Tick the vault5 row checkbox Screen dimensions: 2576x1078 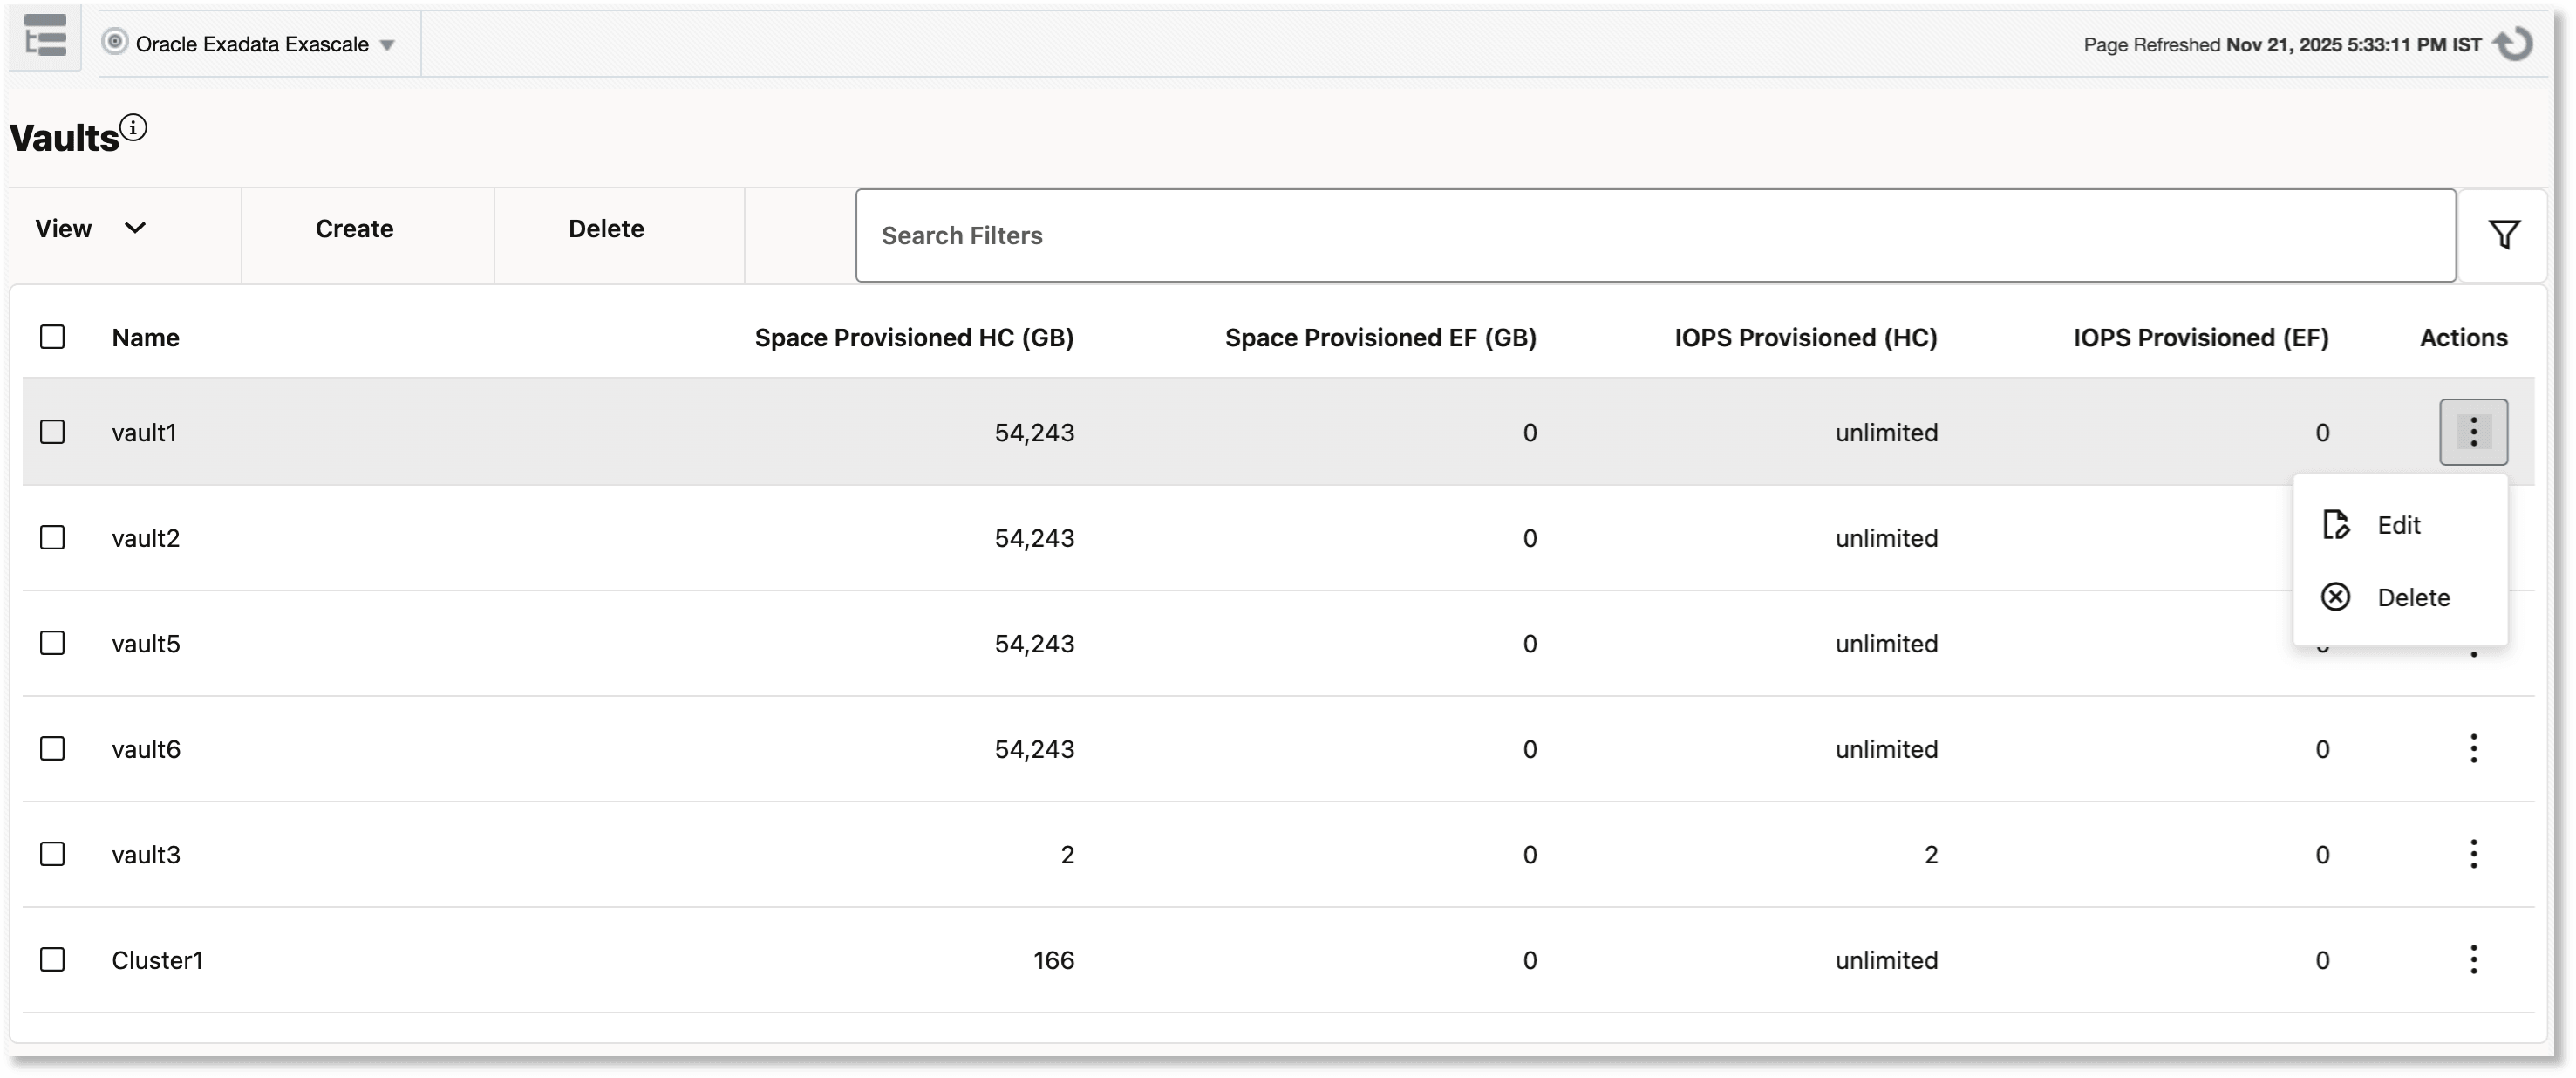pos(52,643)
